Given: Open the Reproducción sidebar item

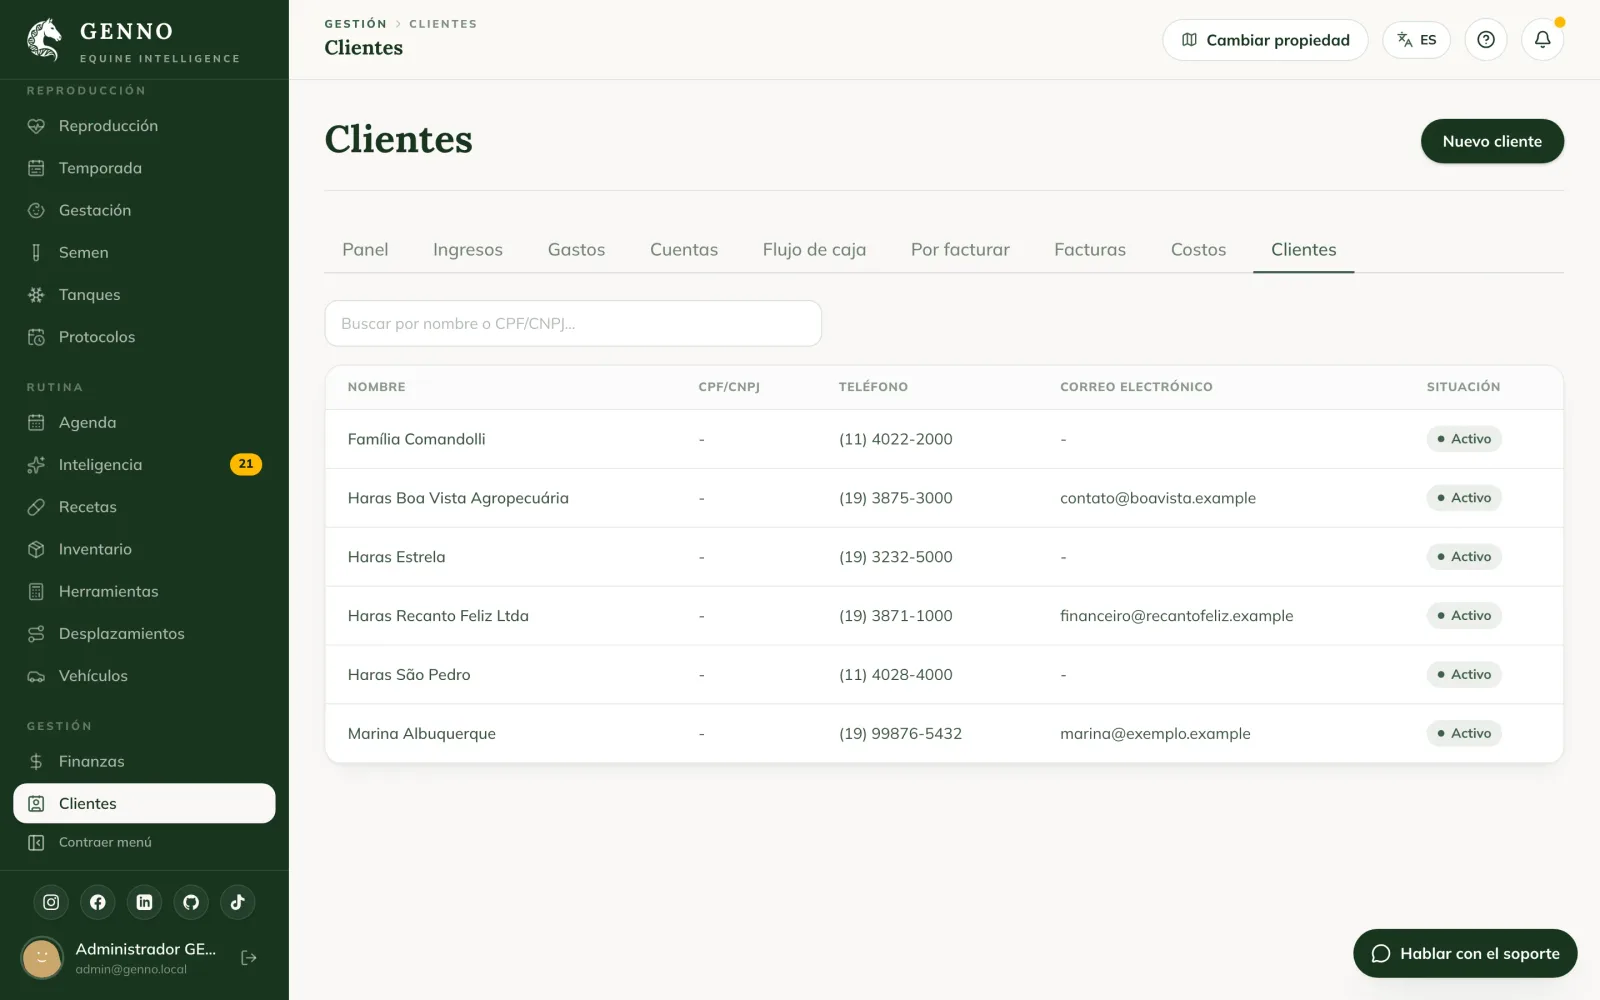Looking at the screenshot, I should [144, 126].
